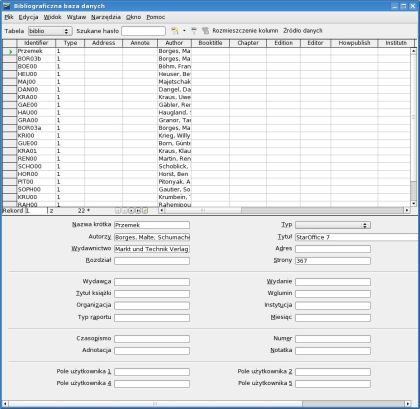
Task: Go to previous record navigation button
Action: 124,211
